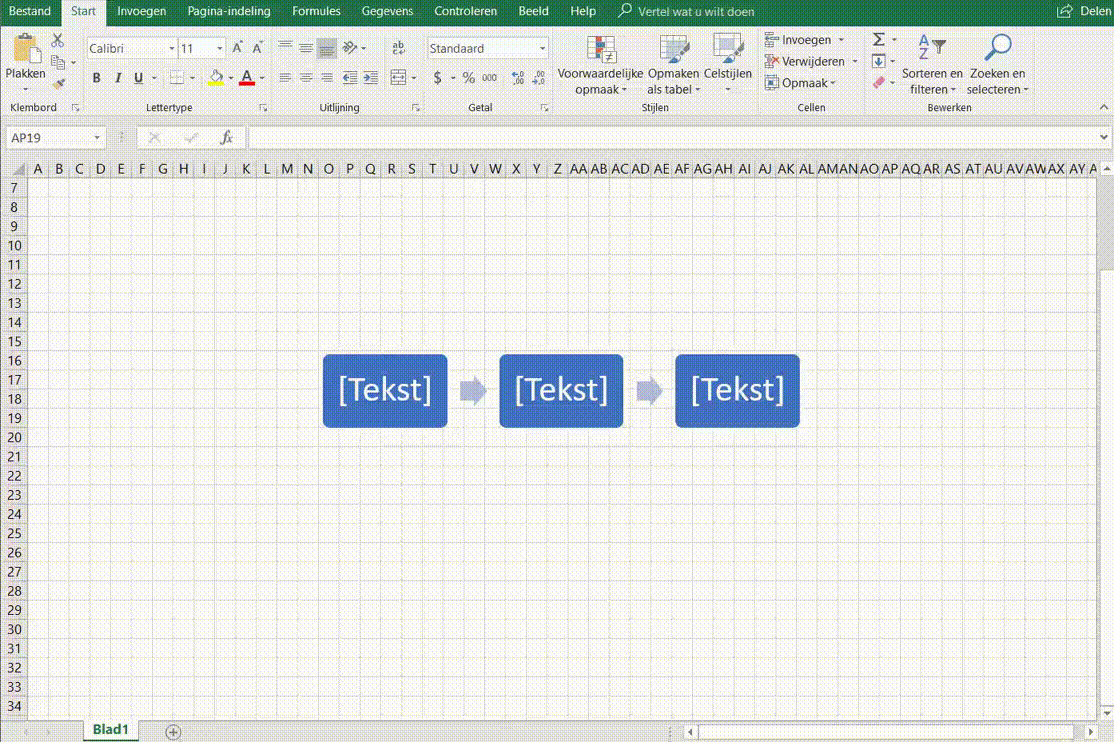Viewport: 1114px width, 742px height.
Task: Click the Delen share button
Action: [1085, 11]
